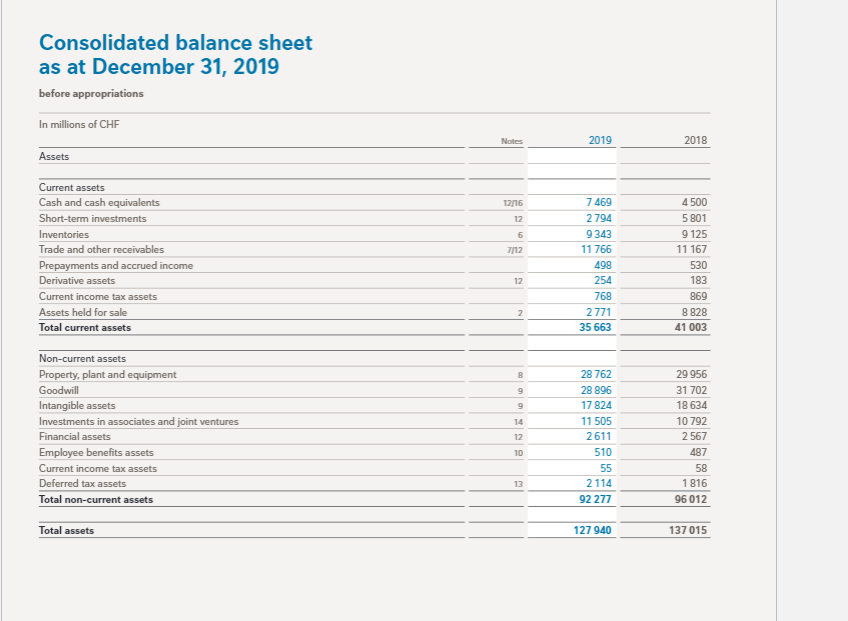The width and height of the screenshot is (848, 621).
Task: Click the before appropriations subtitle
Action: click(x=90, y=93)
